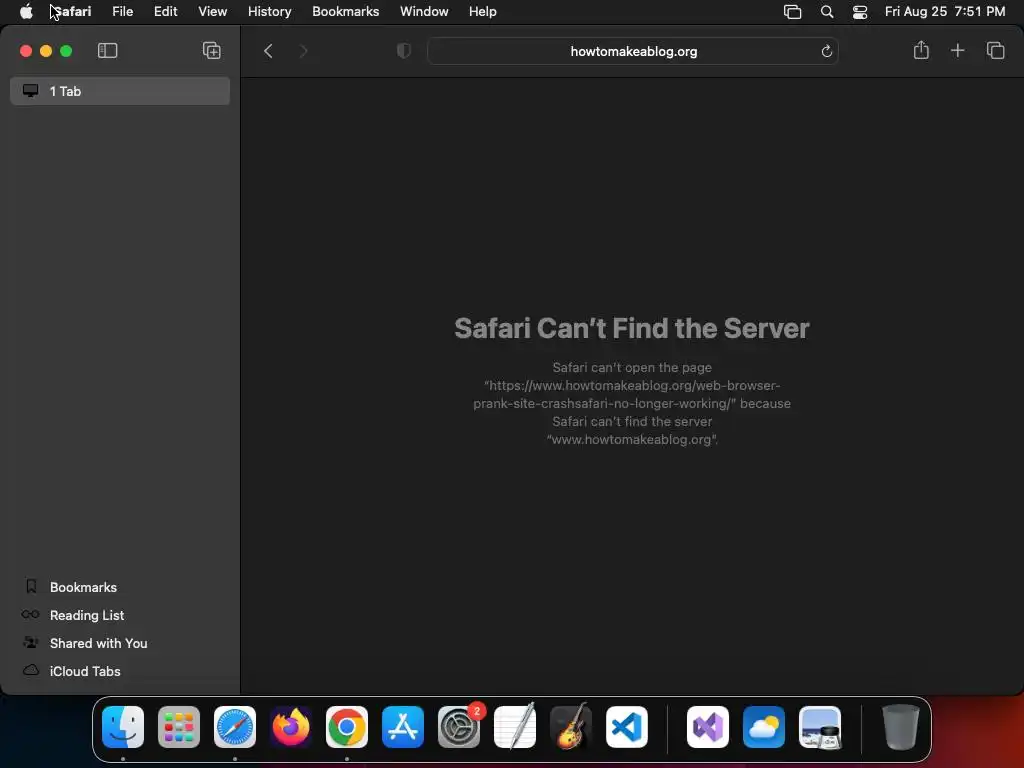Click Safari icon in the Dock
This screenshot has width=1024, height=768.
click(x=235, y=726)
